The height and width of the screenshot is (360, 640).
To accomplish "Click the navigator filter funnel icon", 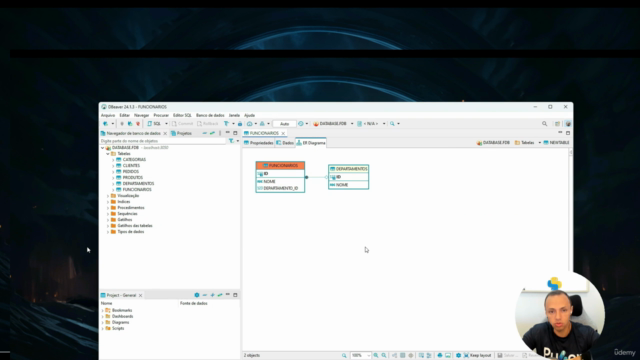I will point(231,141).
